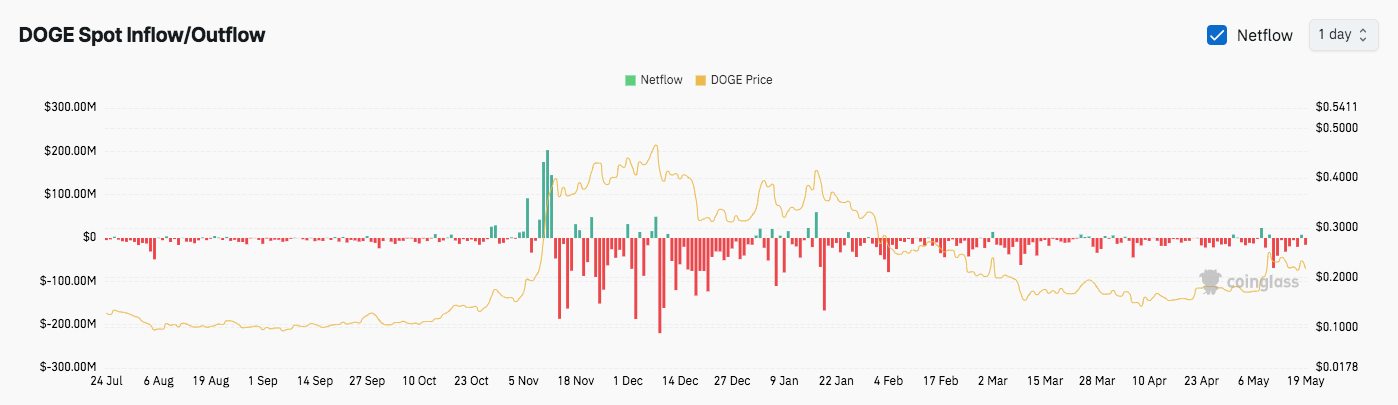
Task: Click the DOGE Price legend label
Action: pos(741,80)
